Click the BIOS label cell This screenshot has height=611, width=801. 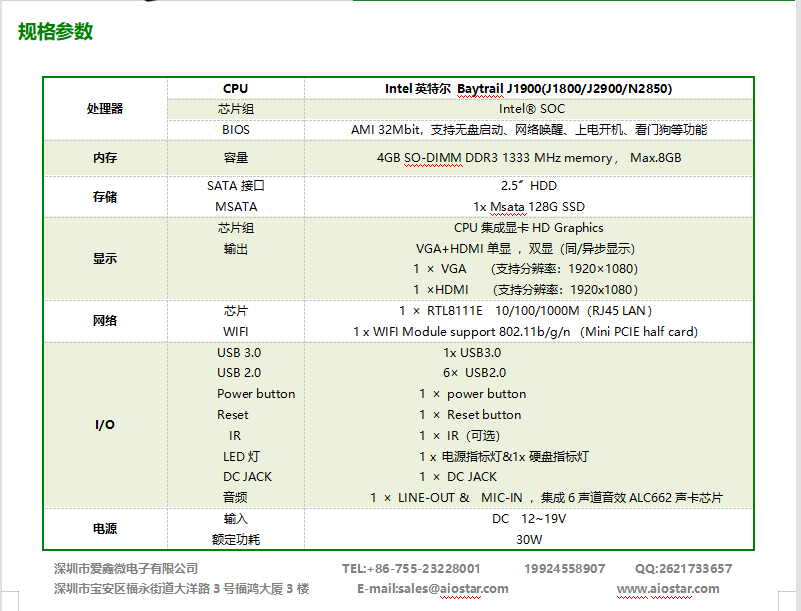click(x=236, y=130)
